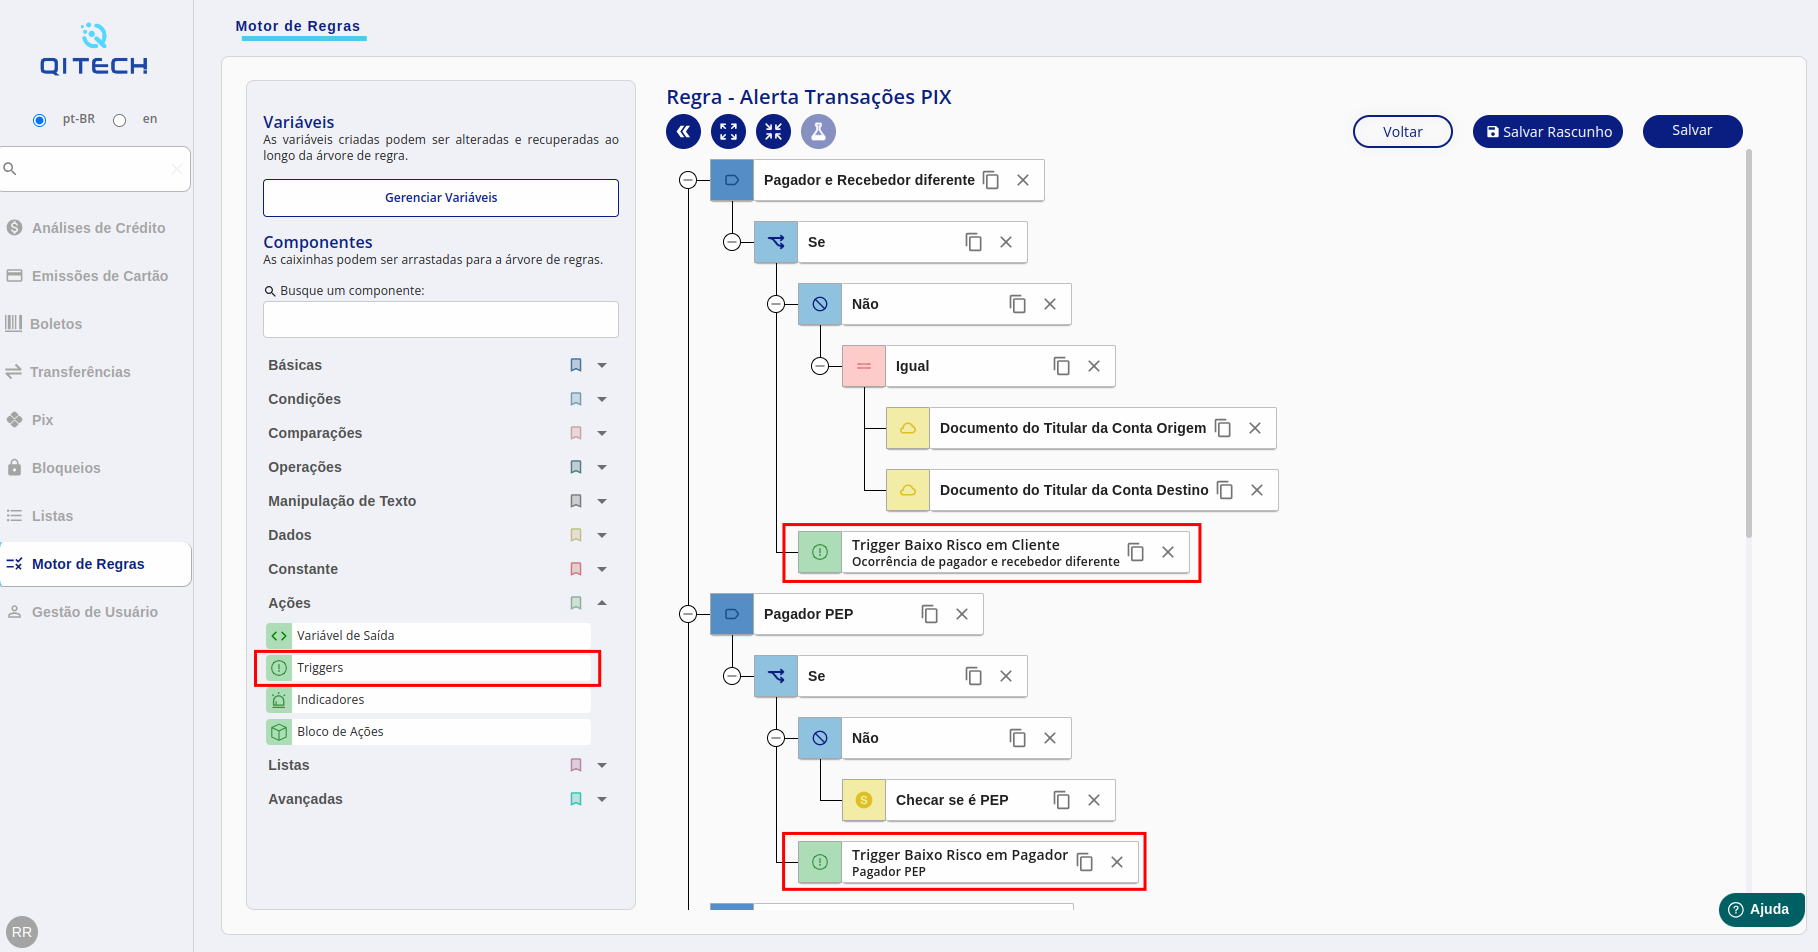Duplicate the 'Igual' comparison node
This screenshot has height=952, width=1818.
point(1062,366)
